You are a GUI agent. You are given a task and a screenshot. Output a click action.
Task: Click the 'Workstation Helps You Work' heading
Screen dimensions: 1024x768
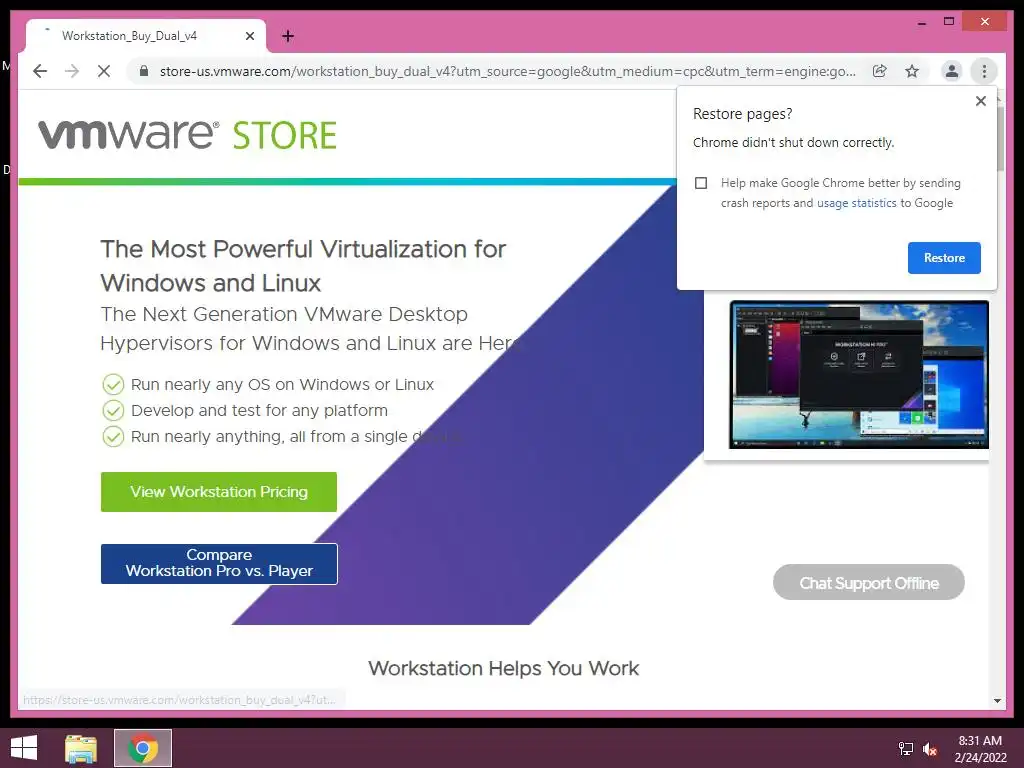pos(504,668)
